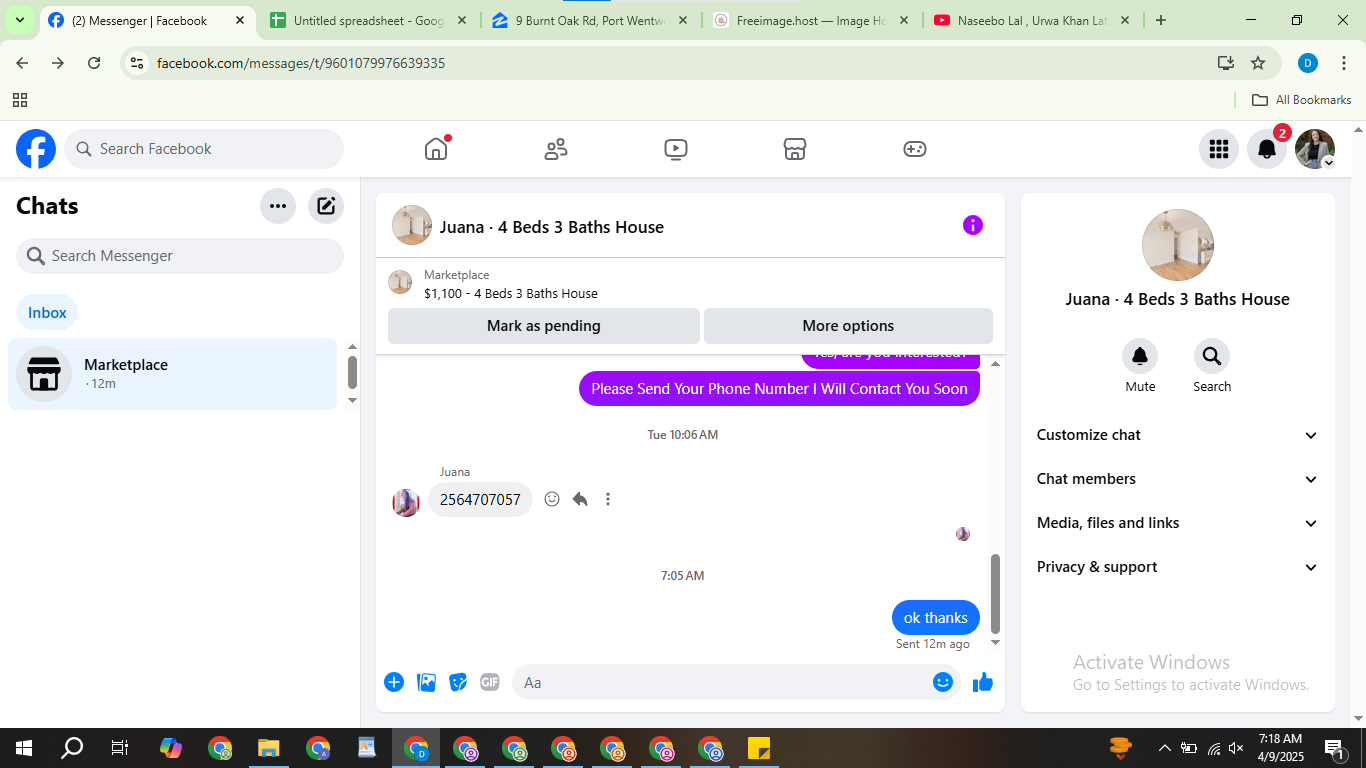Expand Media, files and links section
Screen dimensions: 1366x768
coord(1178,523)
